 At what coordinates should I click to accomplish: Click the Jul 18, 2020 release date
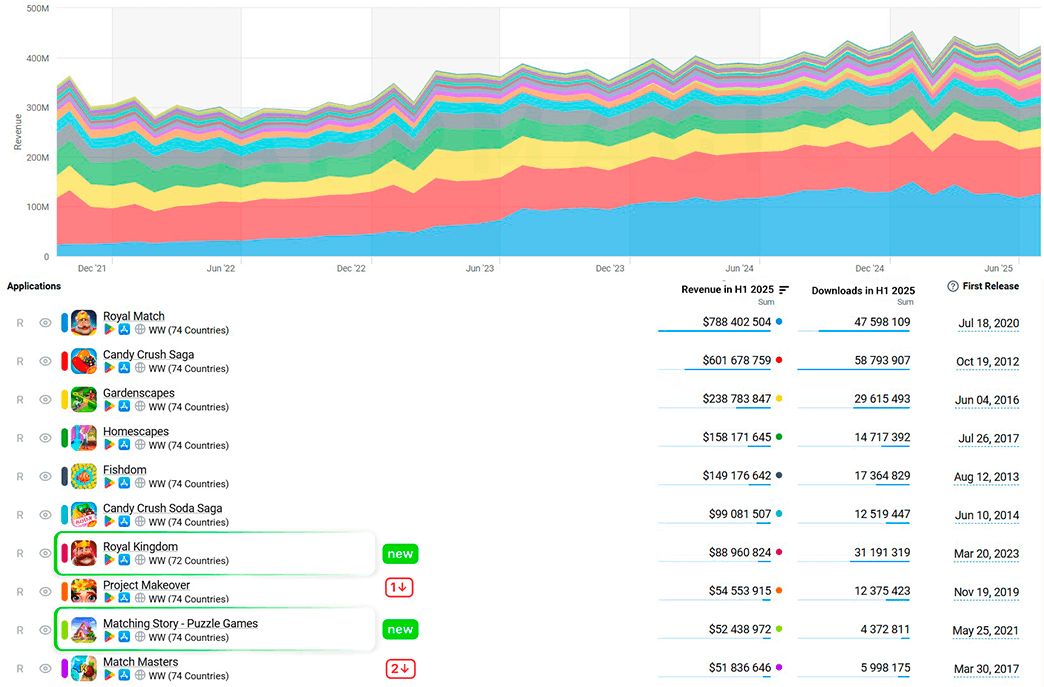pos(989,324)
